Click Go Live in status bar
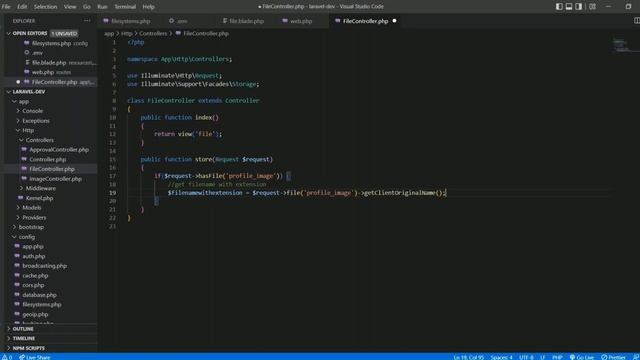 [x=581, y=357]
